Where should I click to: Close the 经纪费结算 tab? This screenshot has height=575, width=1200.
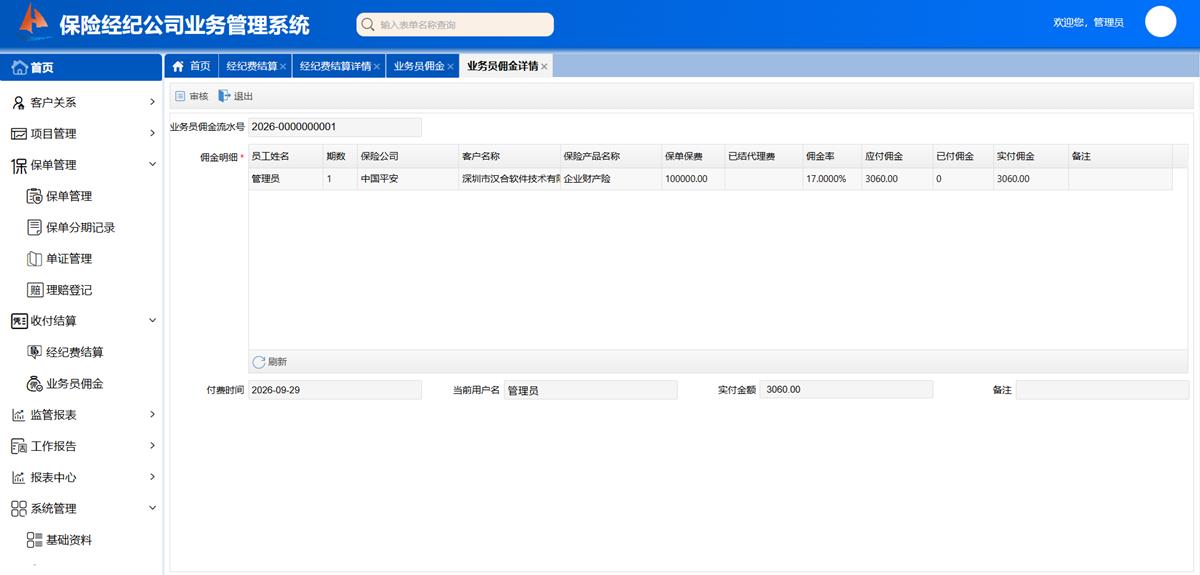click(x=283, y=67)
